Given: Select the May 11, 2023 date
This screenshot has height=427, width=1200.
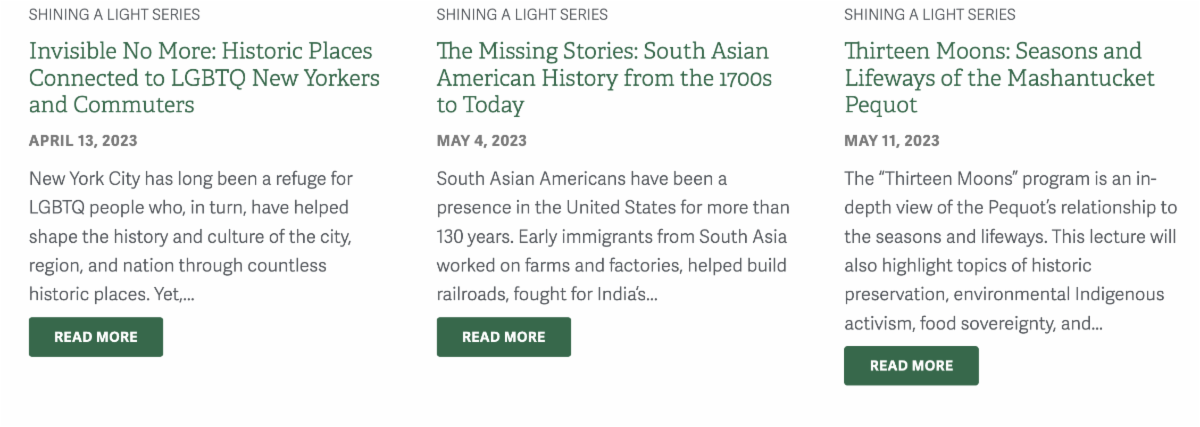Looking at the screenshot, I should [x=891, y=141].
